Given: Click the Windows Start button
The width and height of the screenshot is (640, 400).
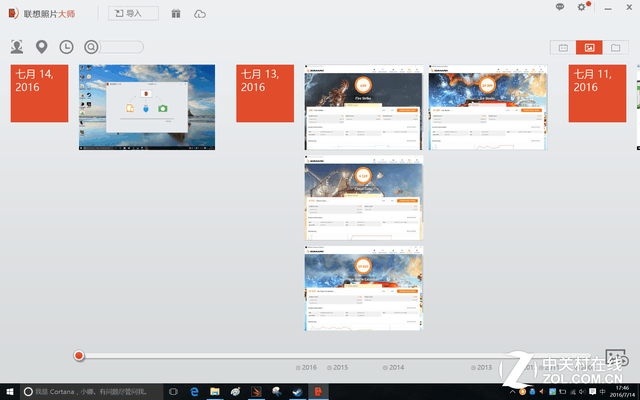Looking at the screenshot, I should [10, 391].
